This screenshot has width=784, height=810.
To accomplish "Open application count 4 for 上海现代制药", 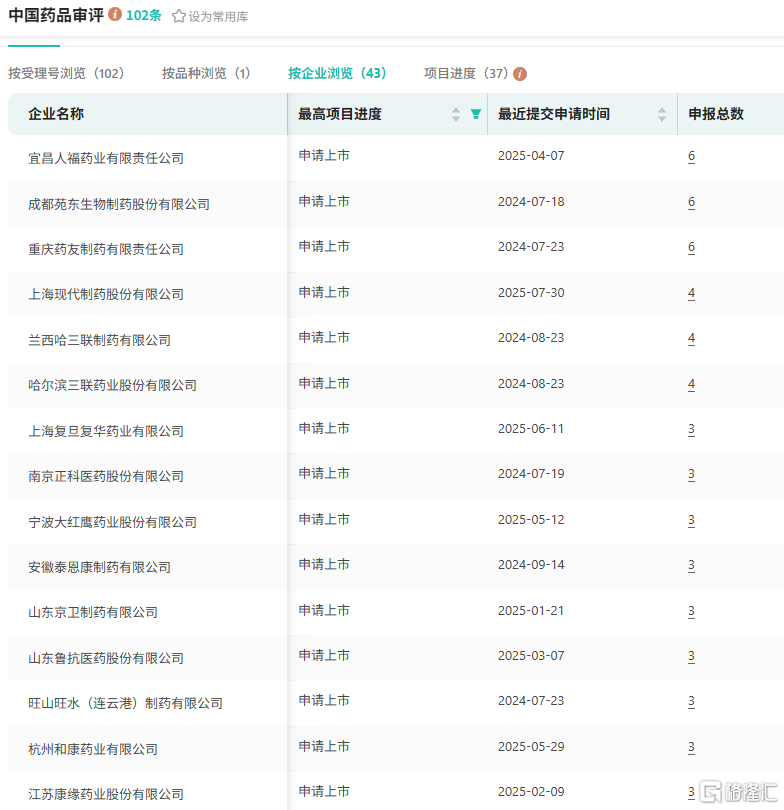I will (x=691, y=293).
